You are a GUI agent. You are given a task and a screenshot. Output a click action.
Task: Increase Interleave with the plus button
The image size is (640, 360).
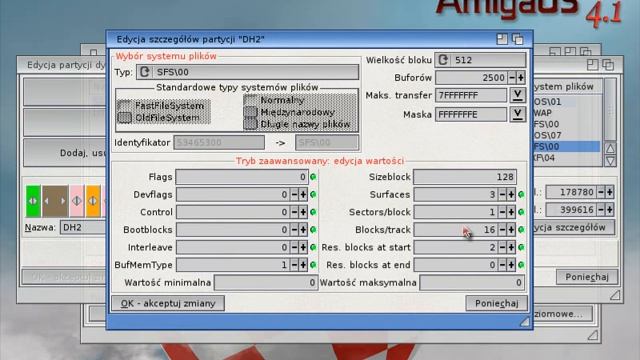click(x=303, y=247)
